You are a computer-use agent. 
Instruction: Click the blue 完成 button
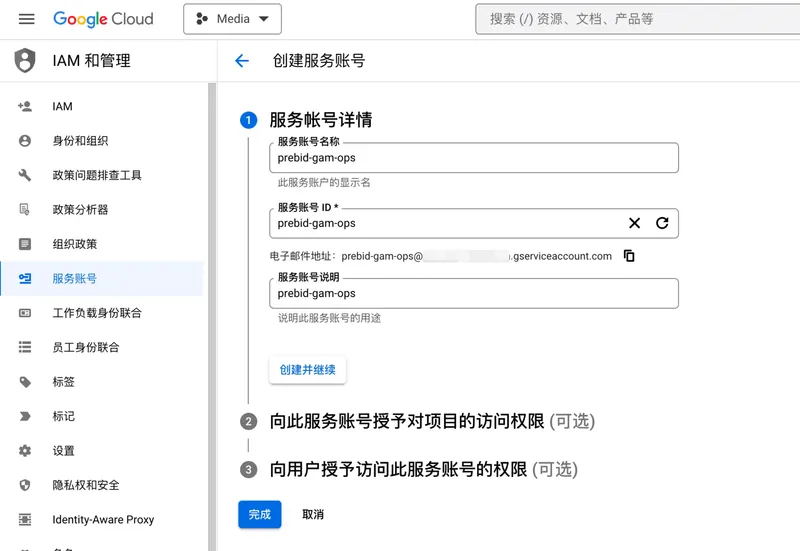coord(259,514)
